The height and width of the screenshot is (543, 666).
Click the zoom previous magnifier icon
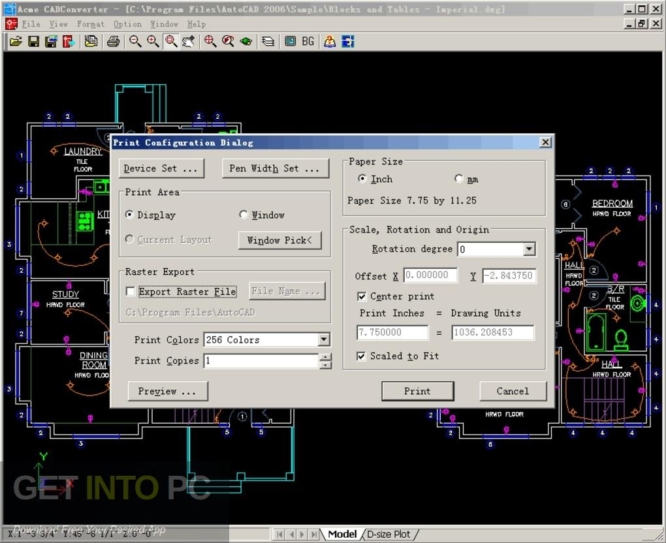click(228, 42)
